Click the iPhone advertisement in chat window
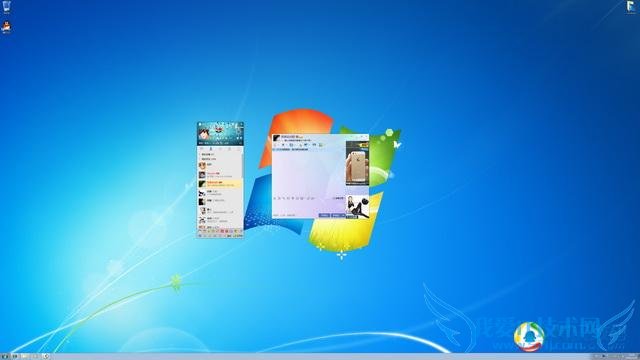The width and height of the screenshot is (640, 360). tap(357, 163)
